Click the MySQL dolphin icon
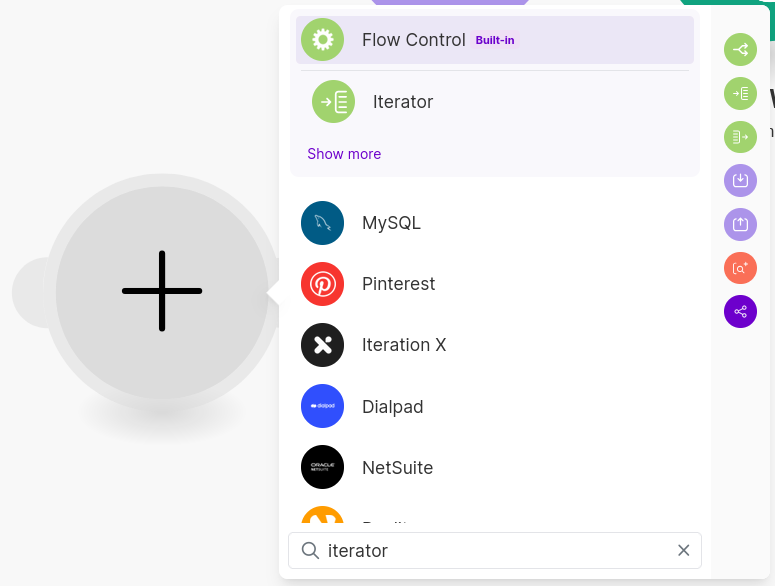Image resolution: width=775 pixels, height=586 pixels. click(323, 223)
